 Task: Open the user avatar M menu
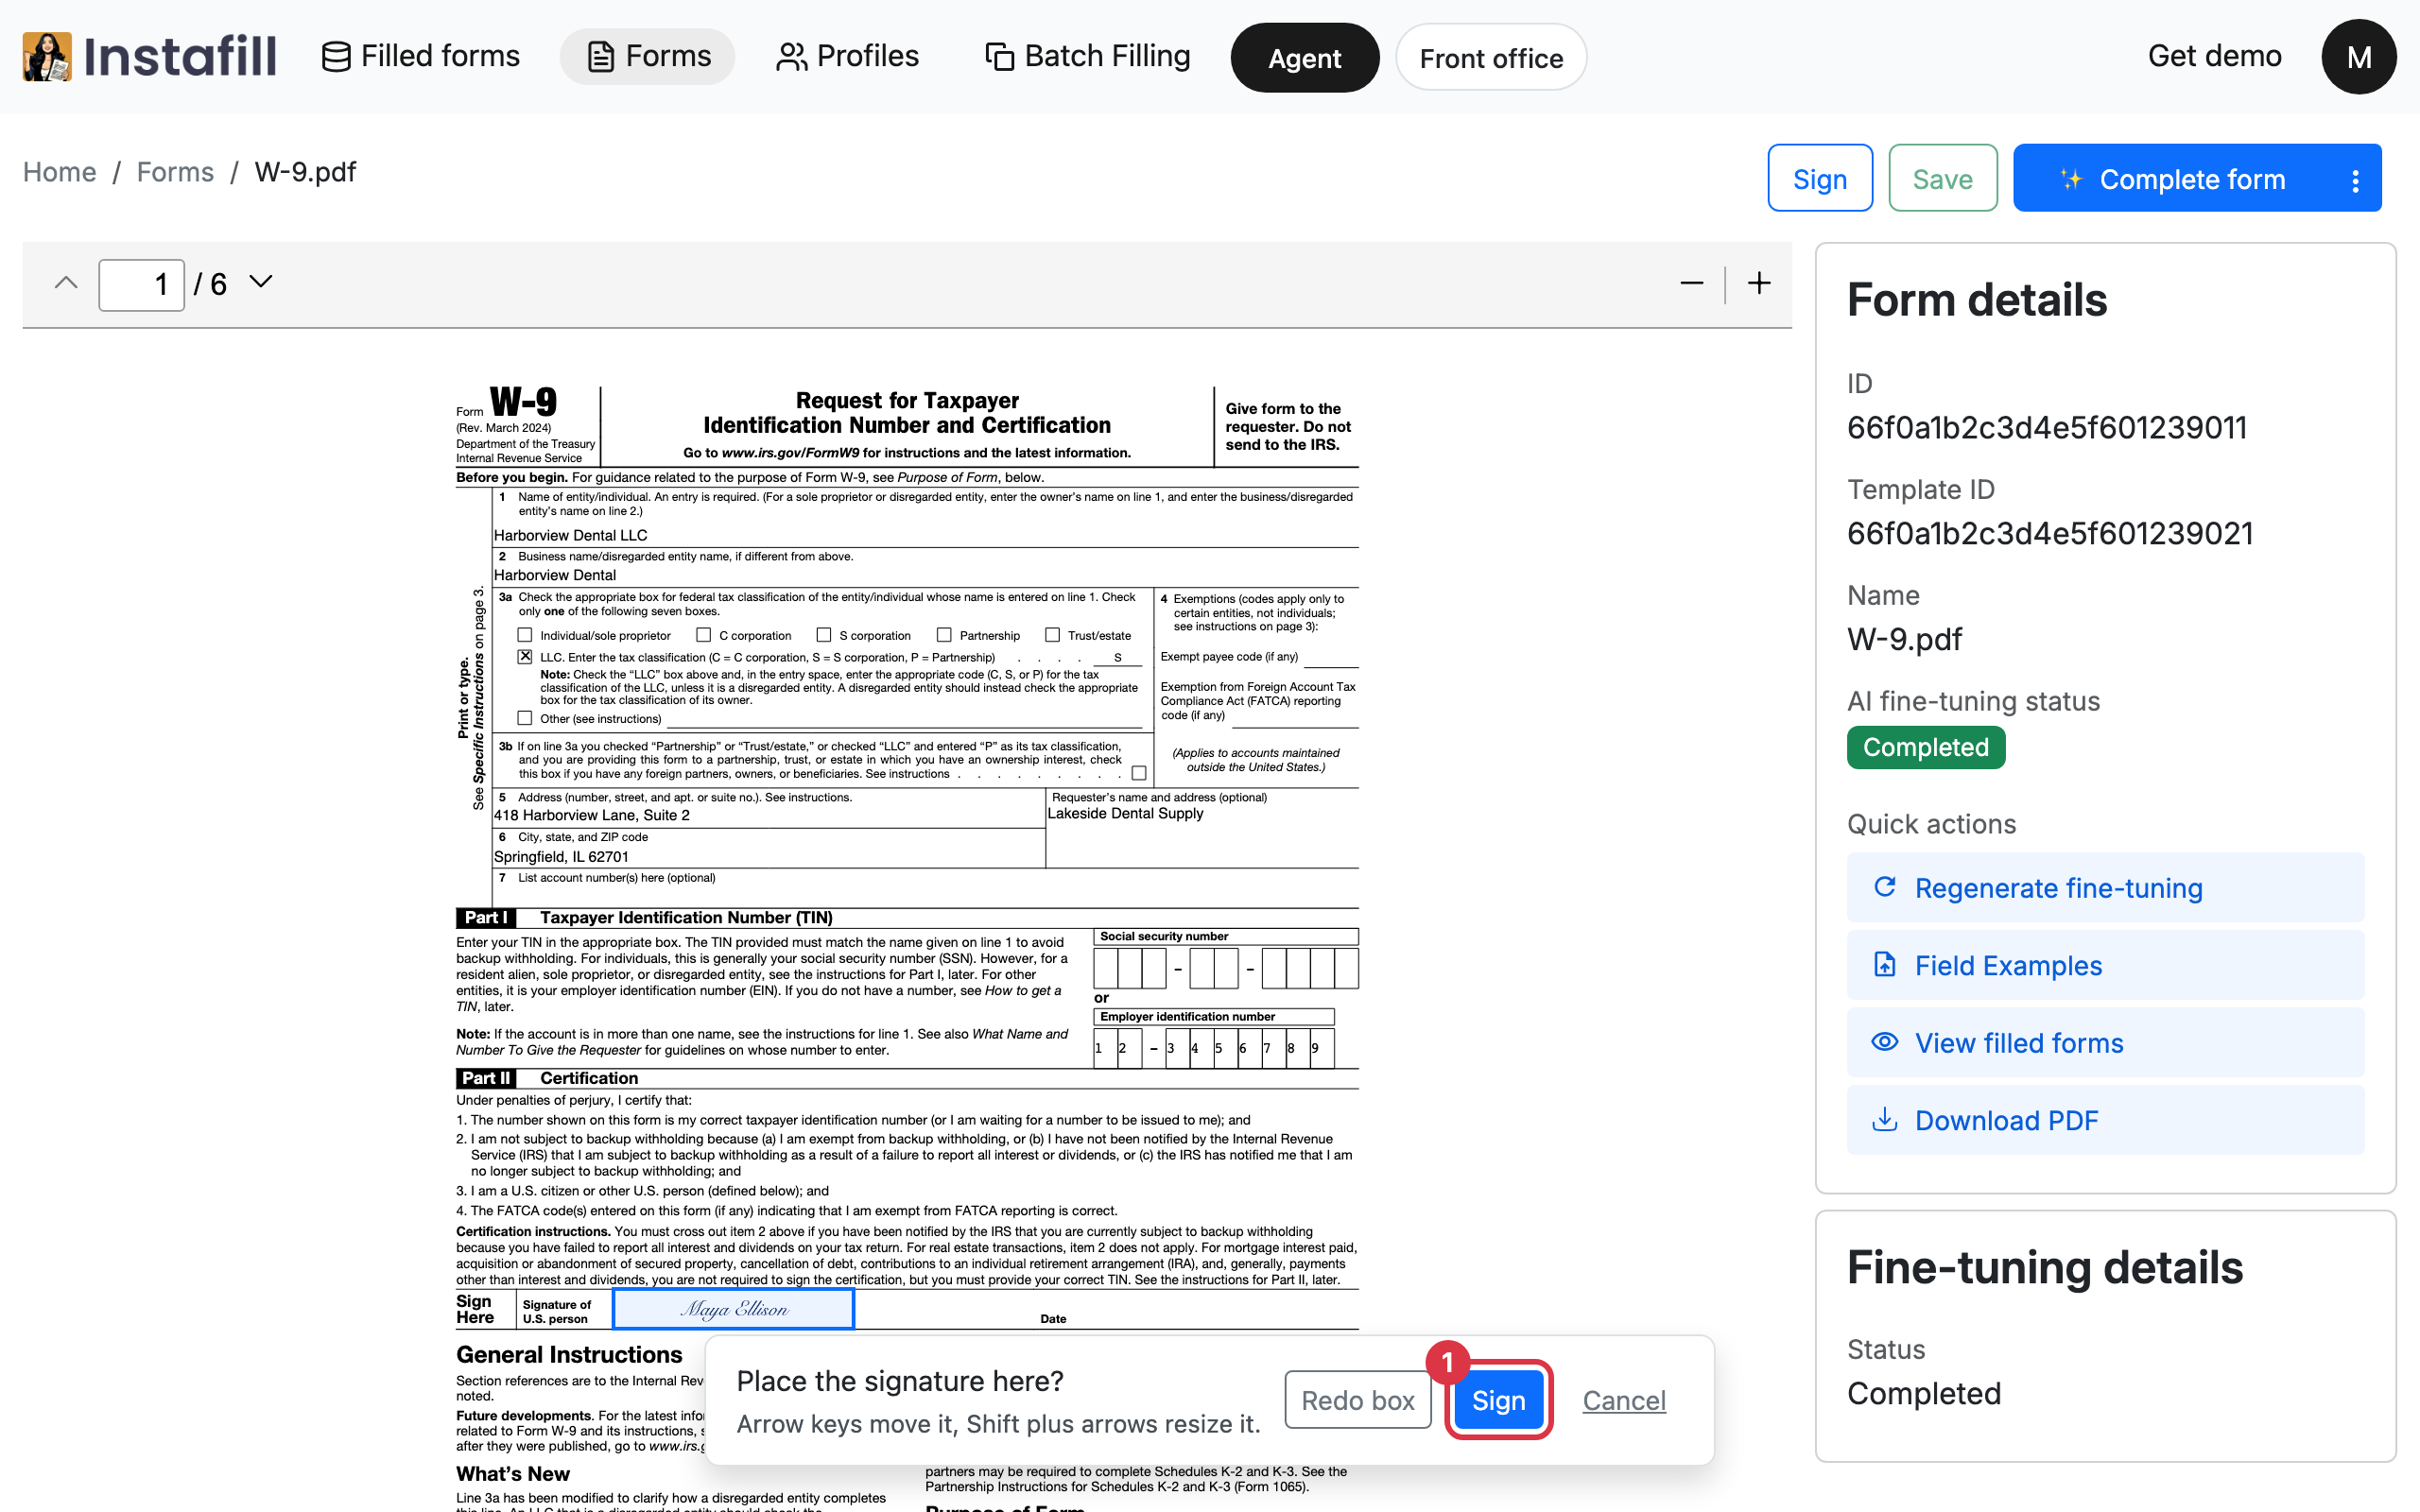click(x=2358, y=57)
